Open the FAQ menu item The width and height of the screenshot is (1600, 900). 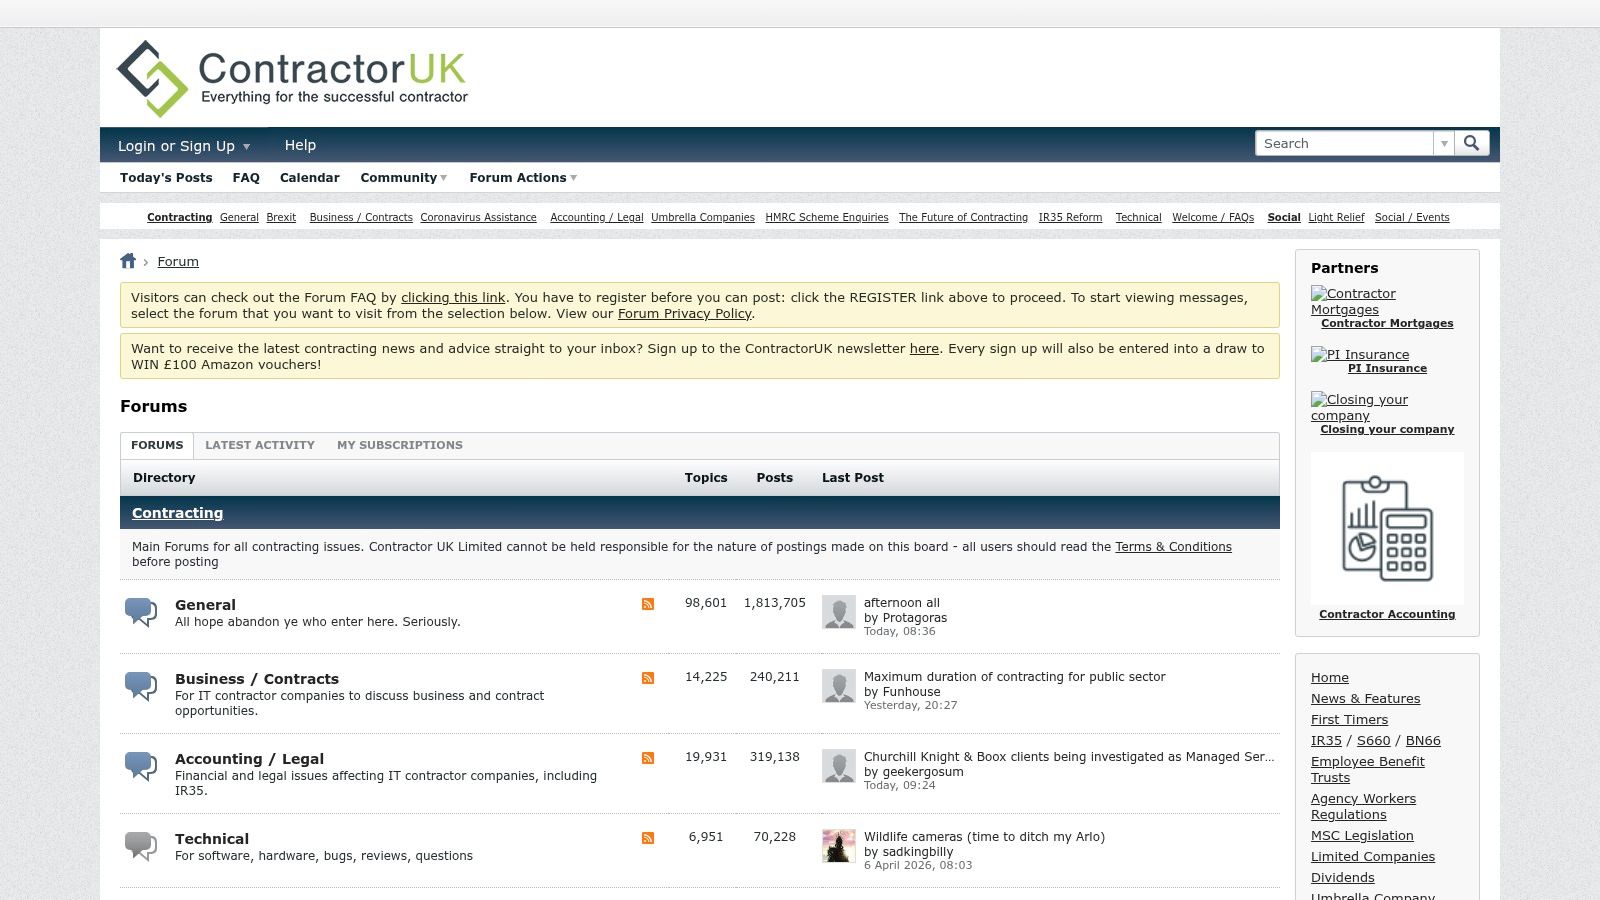click(x=246, y=178)
